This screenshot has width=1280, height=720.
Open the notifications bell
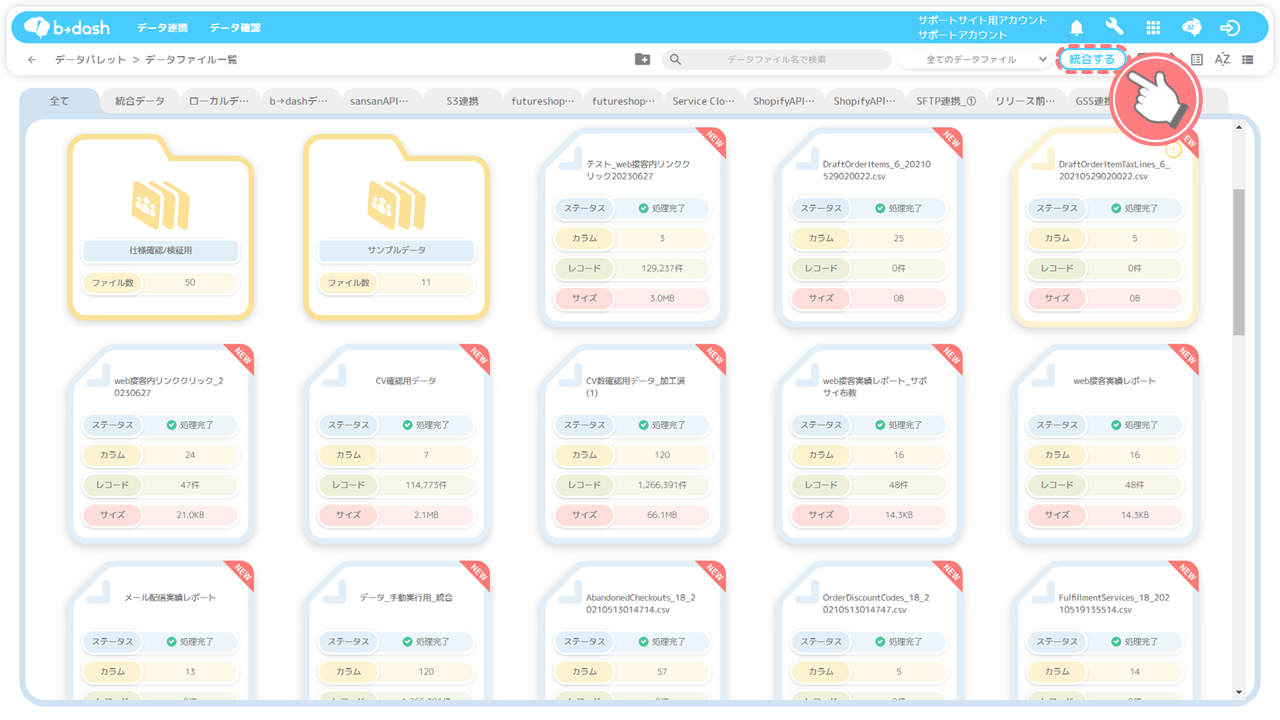point(1077,28)
